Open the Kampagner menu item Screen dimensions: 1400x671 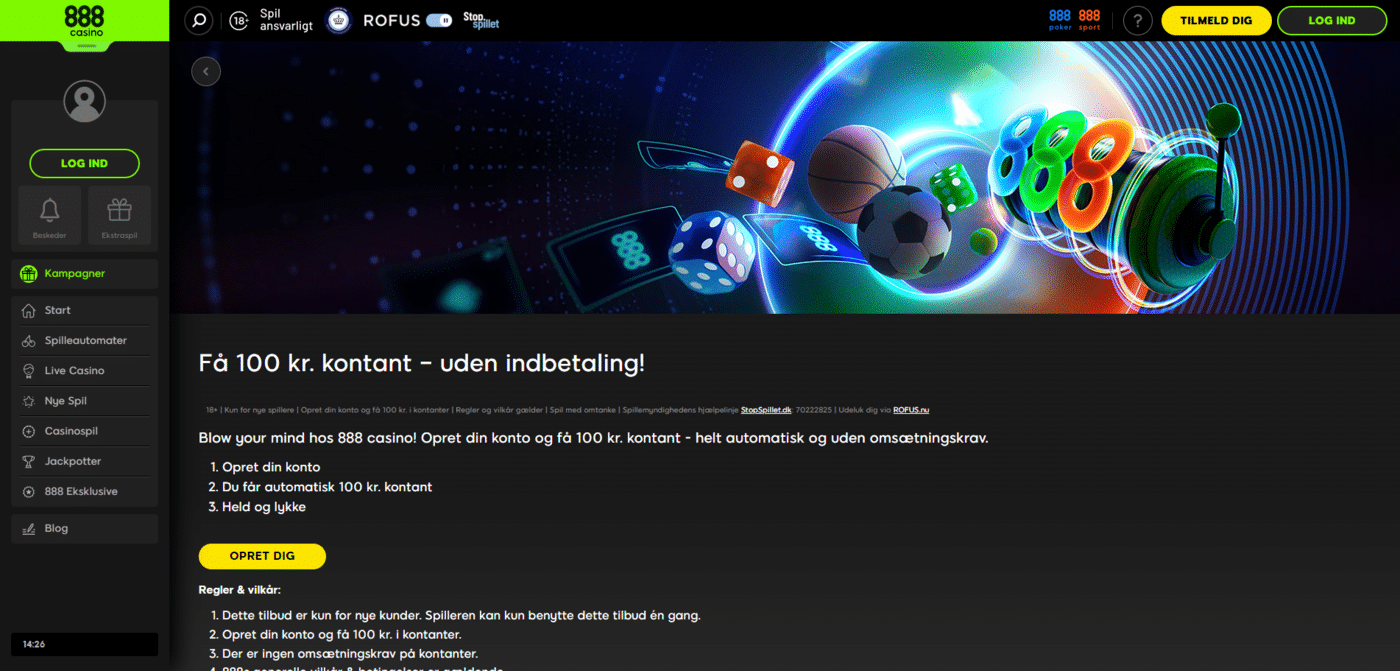(x=84, y=274)
